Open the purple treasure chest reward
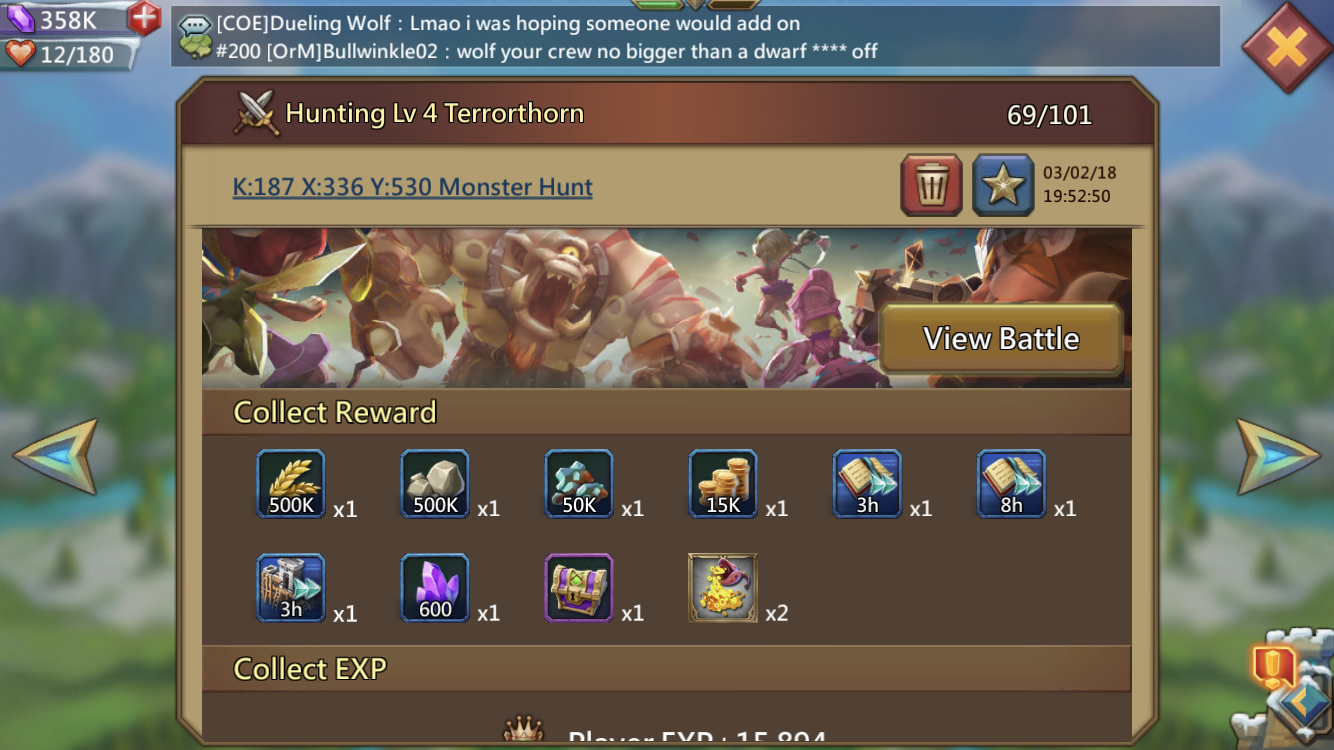Viewport: 1334px width, 750px height. tap(579, 588)
